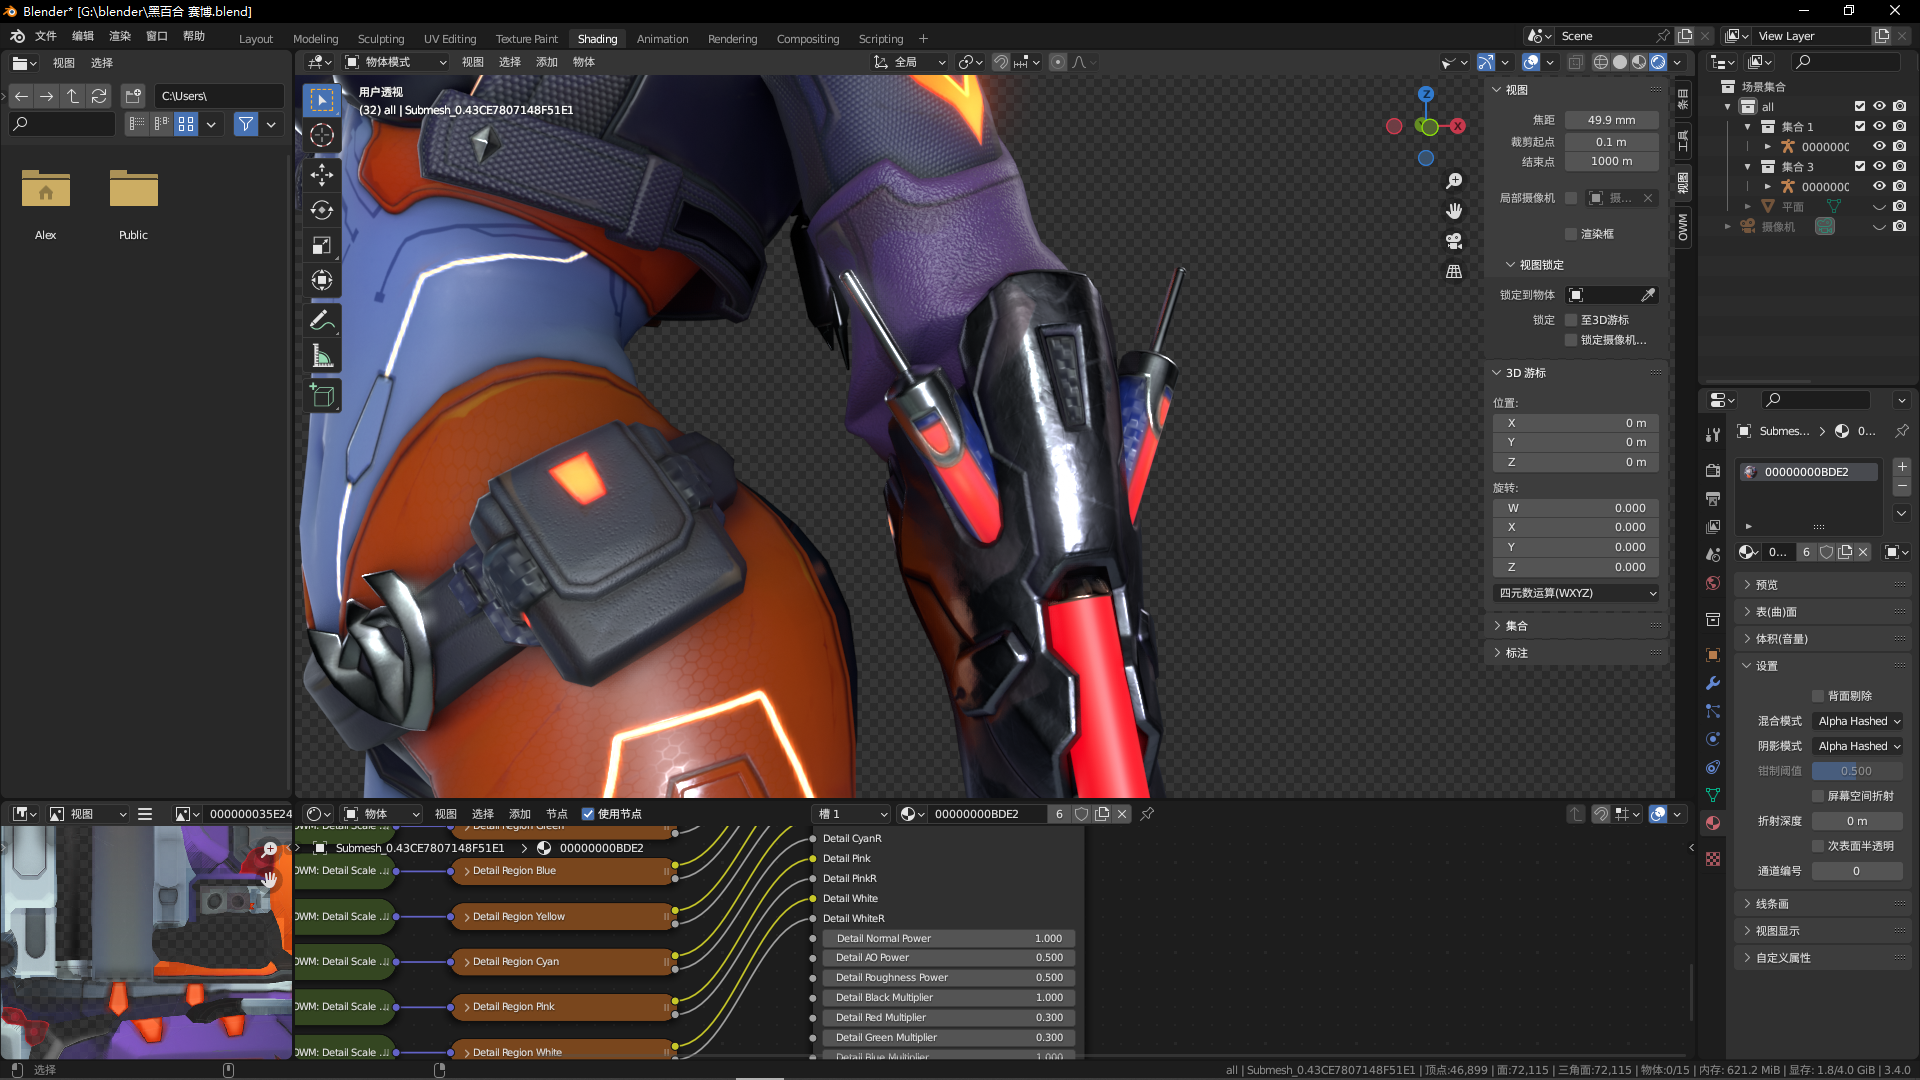This screenshot has width=1920, height=1080.
Task: Open the 渲染 menu in top bar
Action: pyautogui.click(x=120, y=36)
